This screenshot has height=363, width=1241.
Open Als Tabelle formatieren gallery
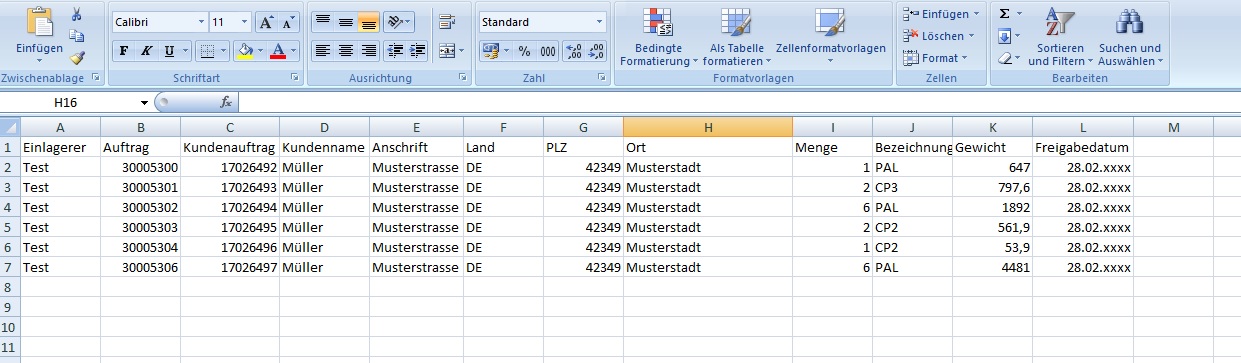coord(737,38)
